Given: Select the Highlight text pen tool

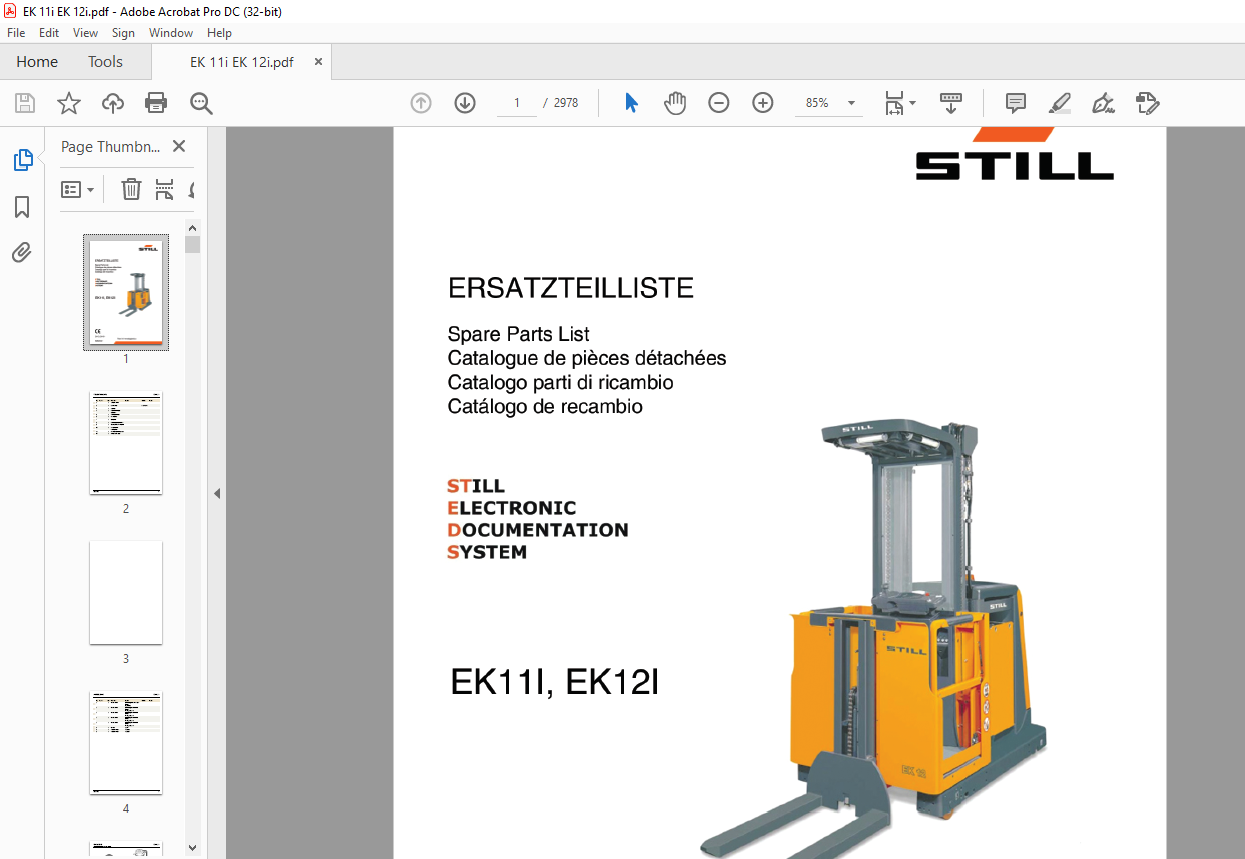Looking at the screenshot, I should click(1060, 103).
